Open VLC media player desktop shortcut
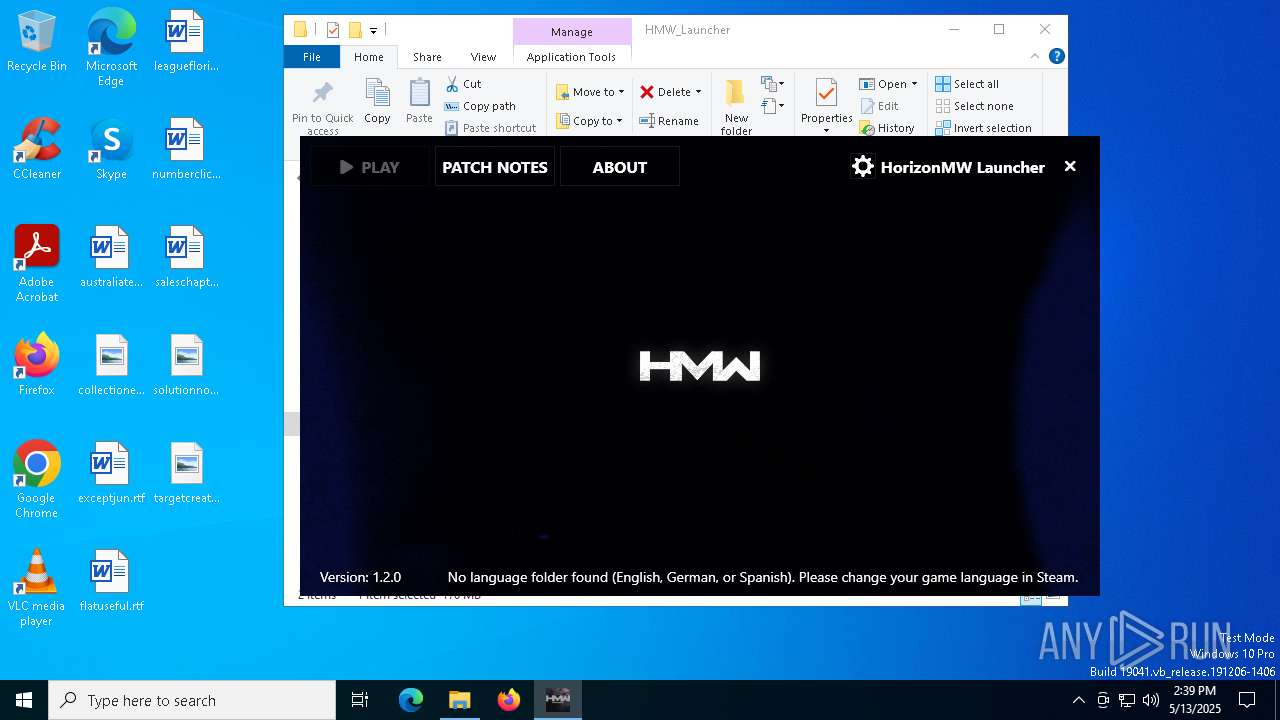Screen dimensions: 1280x720 pos(37,588)
